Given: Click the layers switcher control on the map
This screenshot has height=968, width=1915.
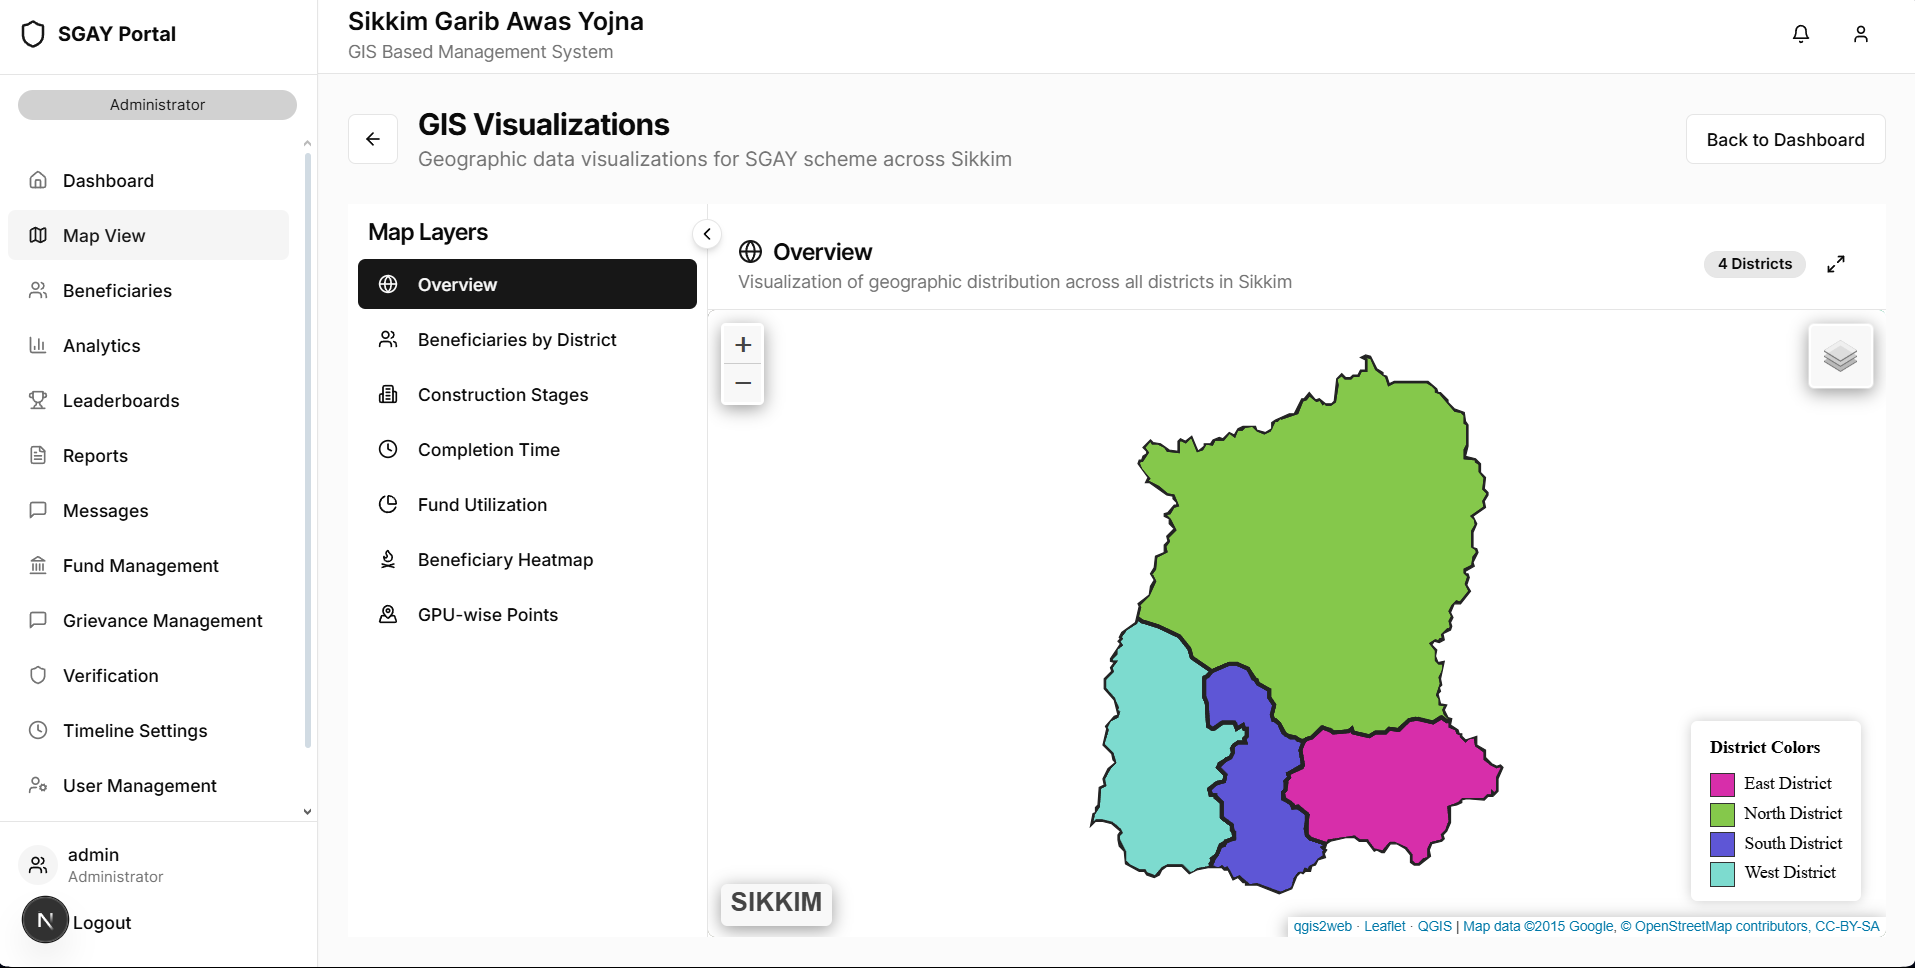Looking at the screenshot, I should pyautogui.click(x=1841, y=356).
